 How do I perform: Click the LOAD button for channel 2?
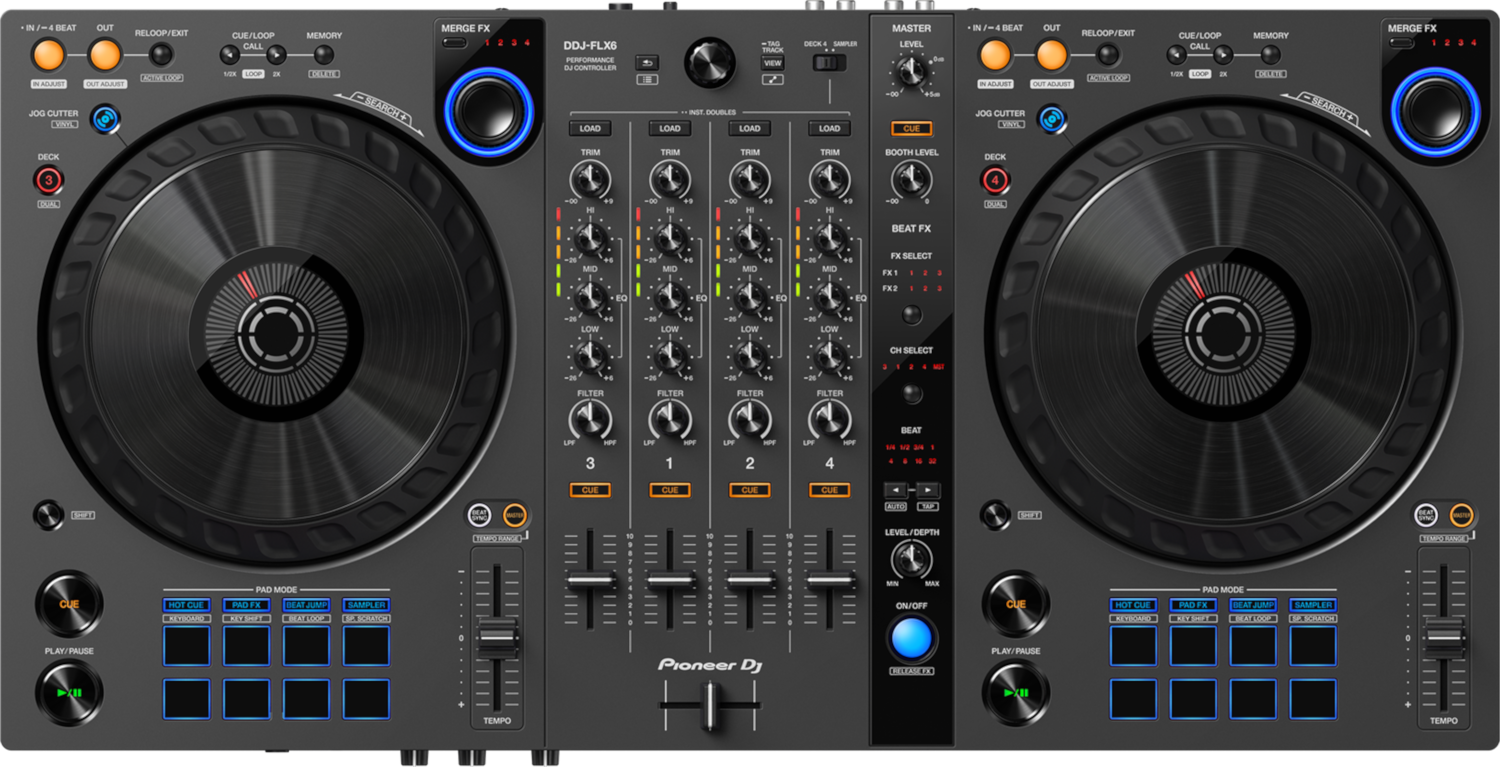click(x=750, y=128)
